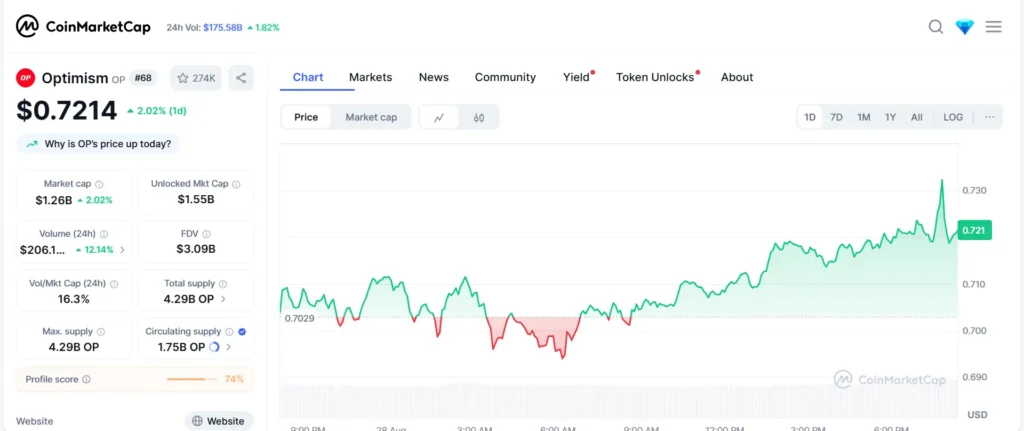
Task: Click the blue diamond rewards icon
Action: tap(965, 27)
